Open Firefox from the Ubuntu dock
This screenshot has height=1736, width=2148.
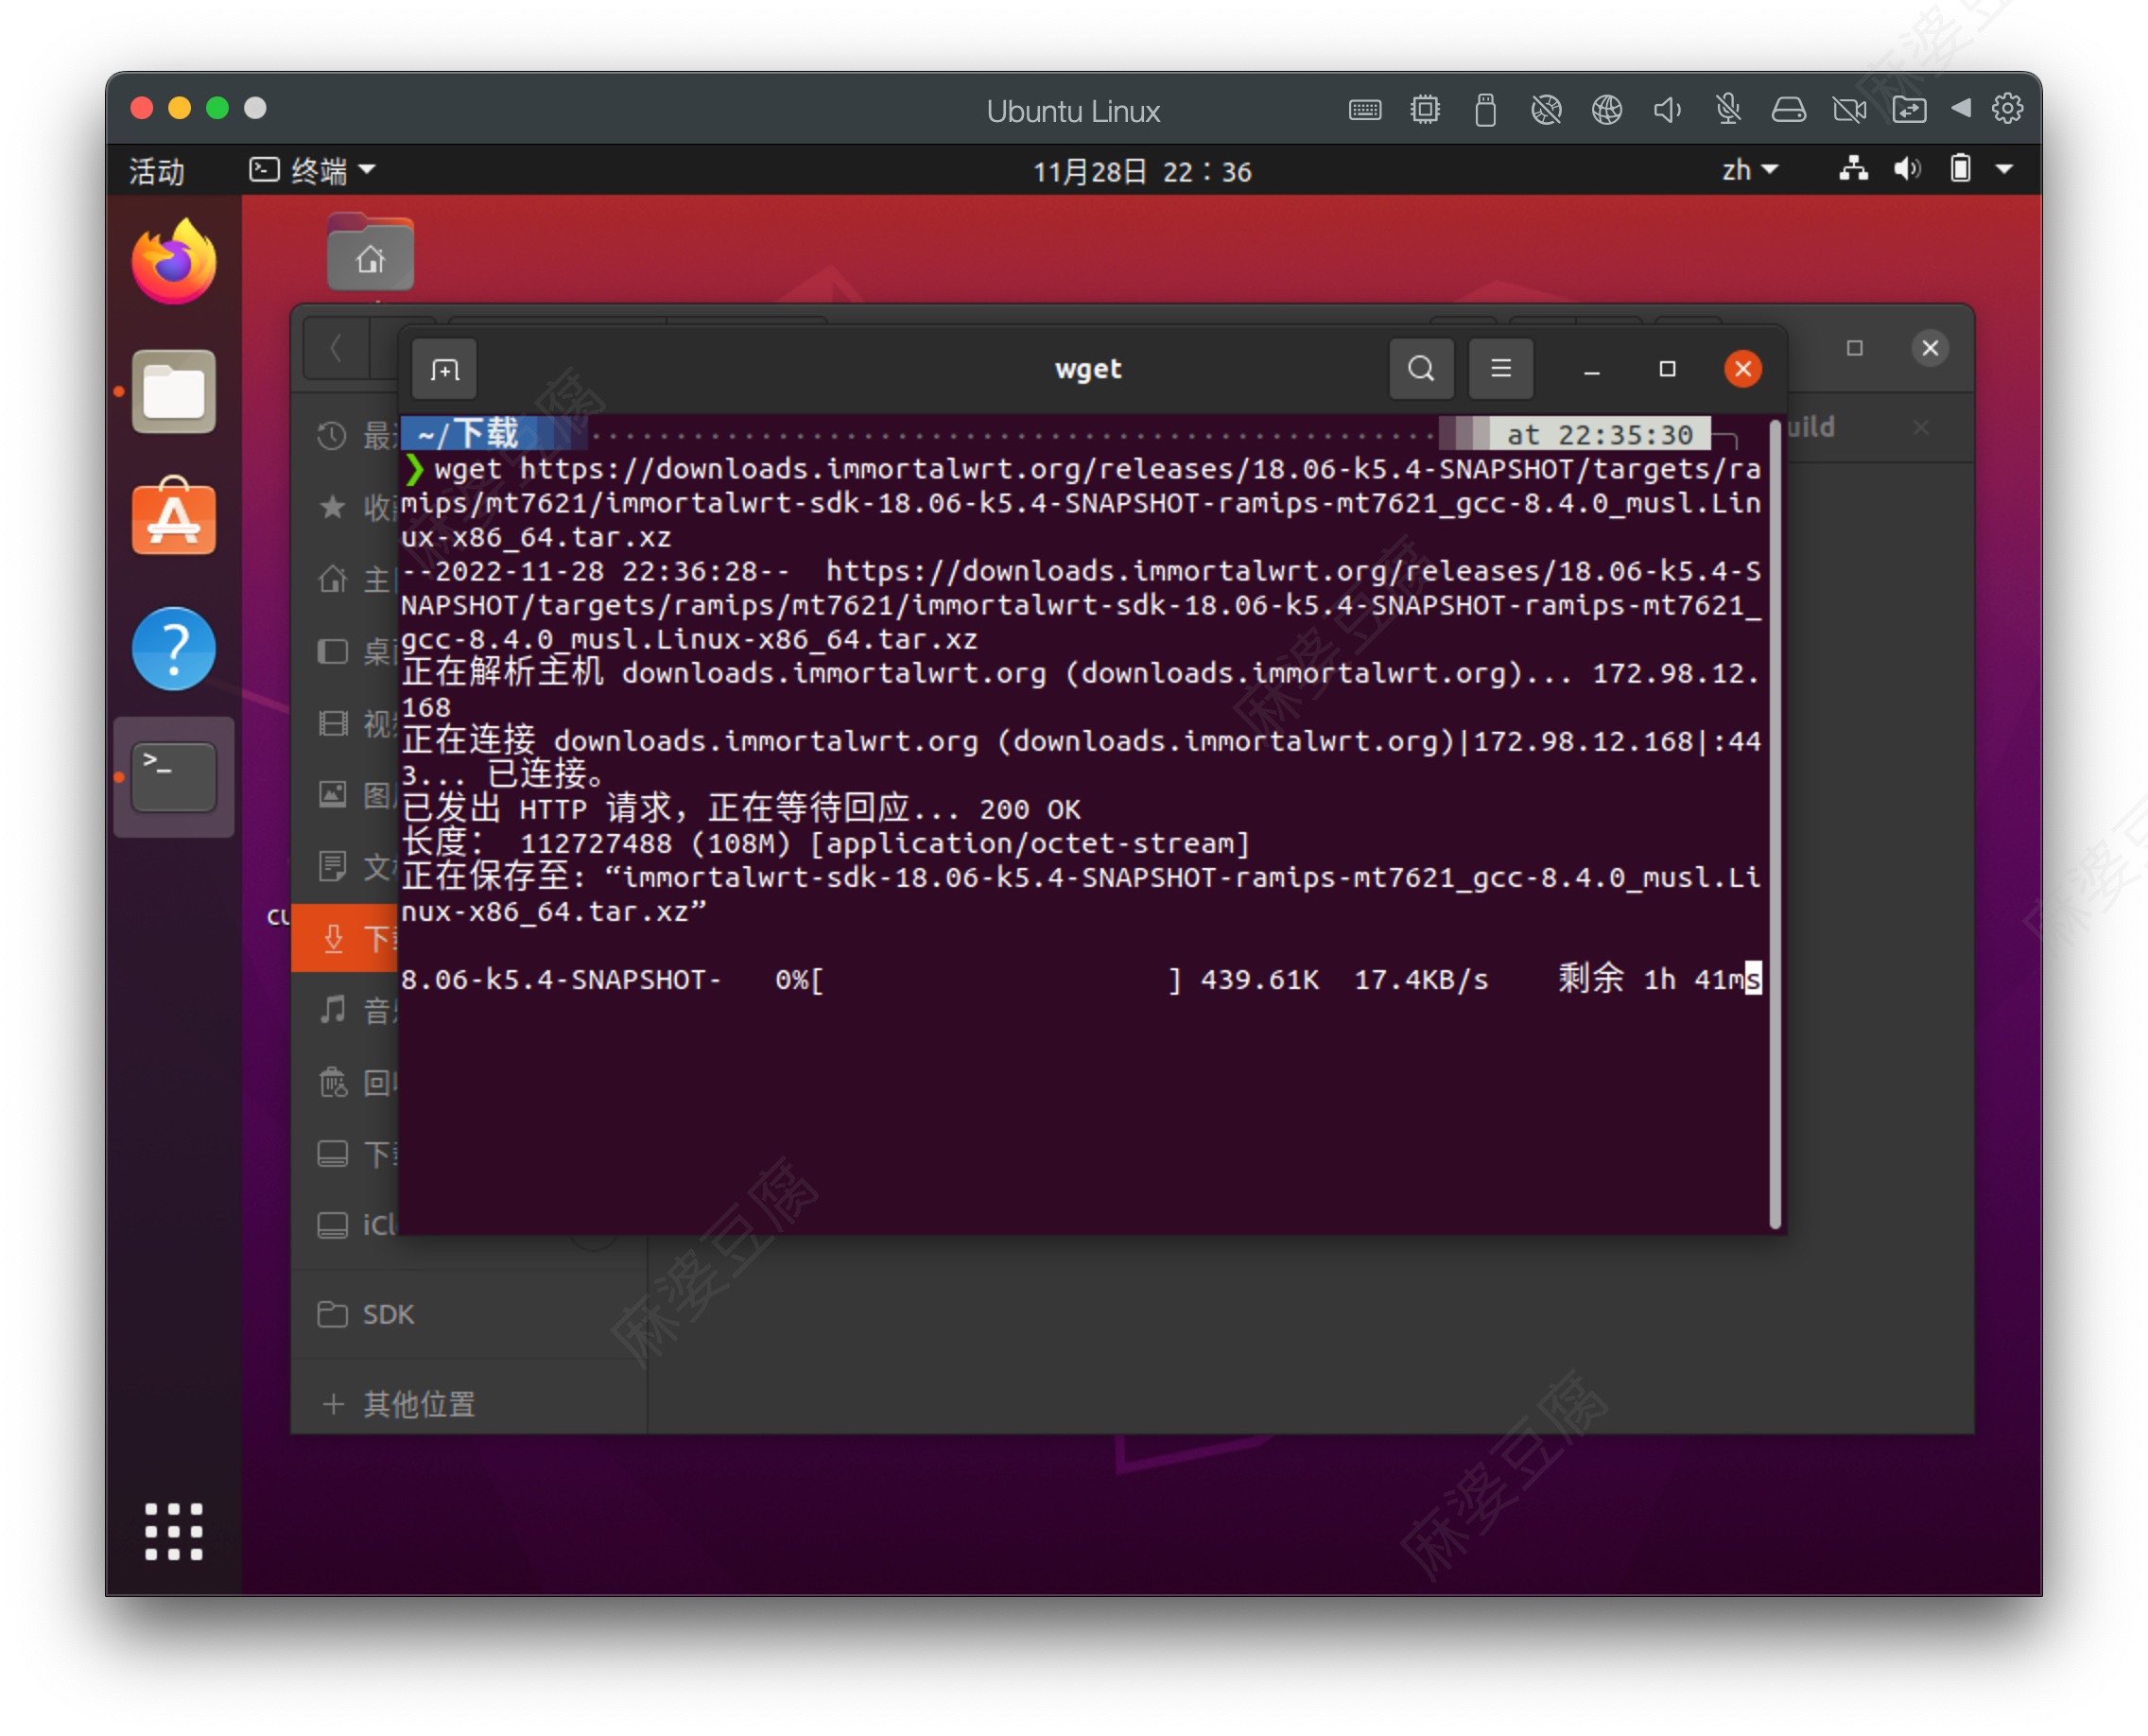[x=174, y=262]
